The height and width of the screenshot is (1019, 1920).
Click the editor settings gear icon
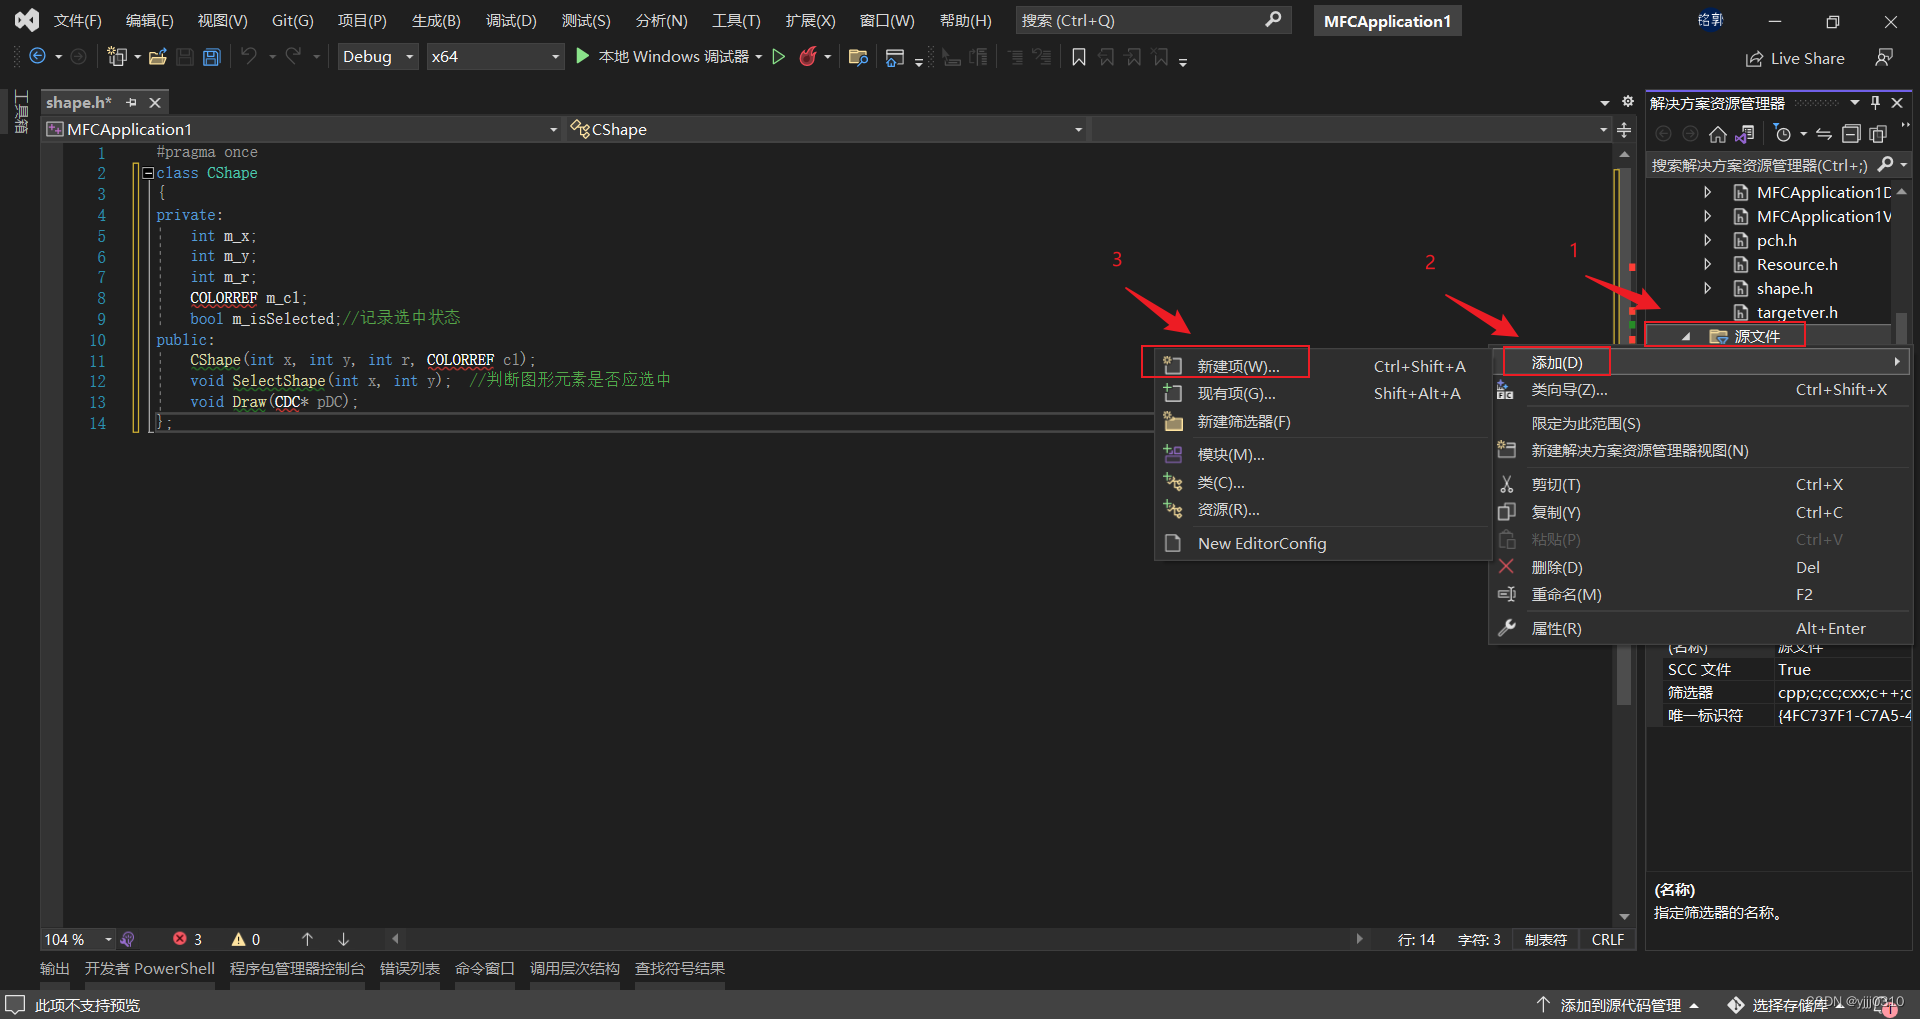(x=1628, y=102)
